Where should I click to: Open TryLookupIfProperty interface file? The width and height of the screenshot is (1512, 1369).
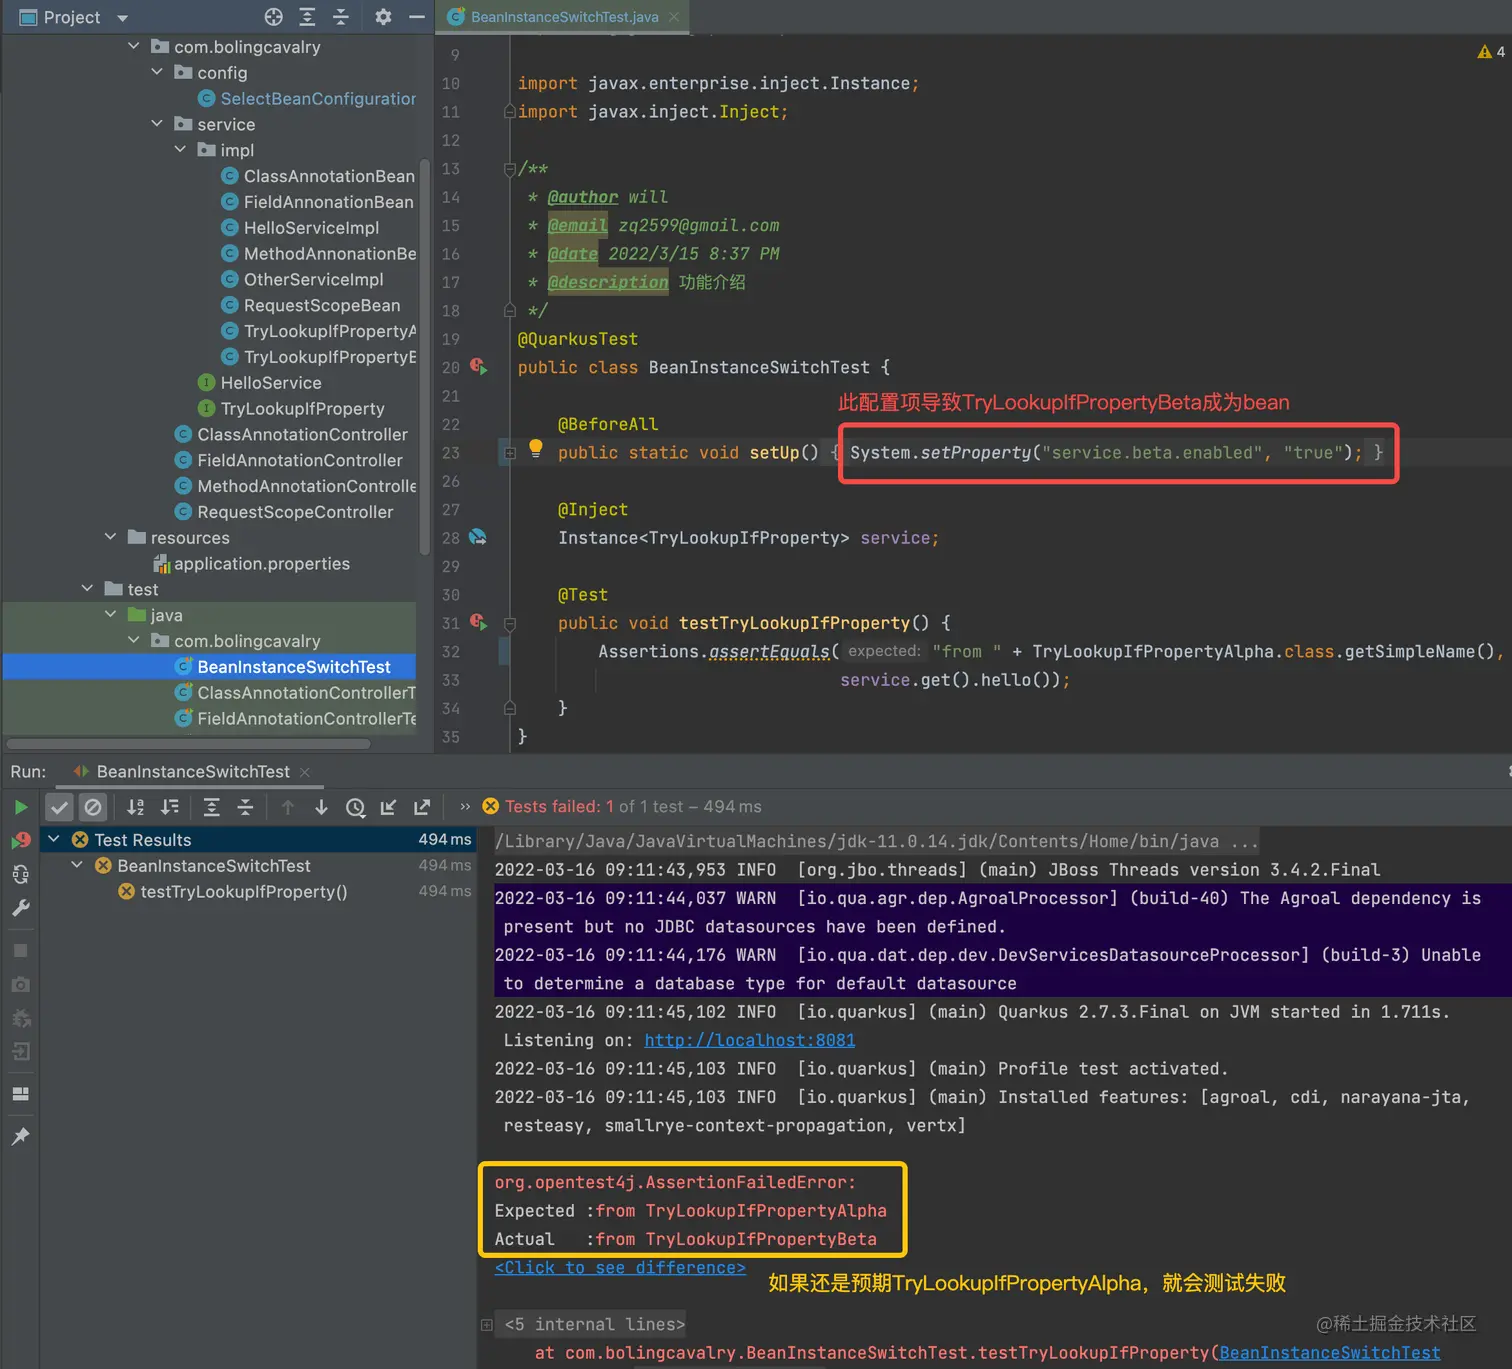291,409
